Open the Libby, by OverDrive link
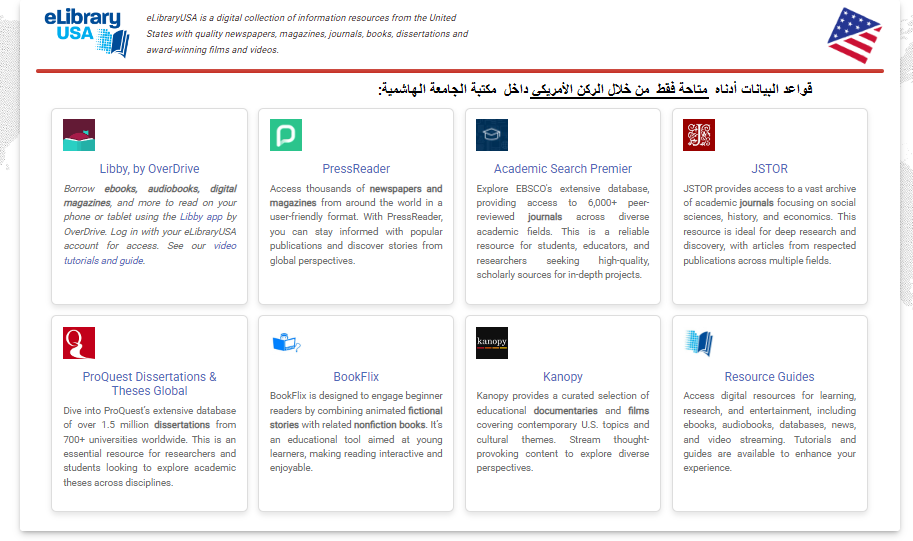This screenshot has height=541, width=913. [x=149, y=169]
